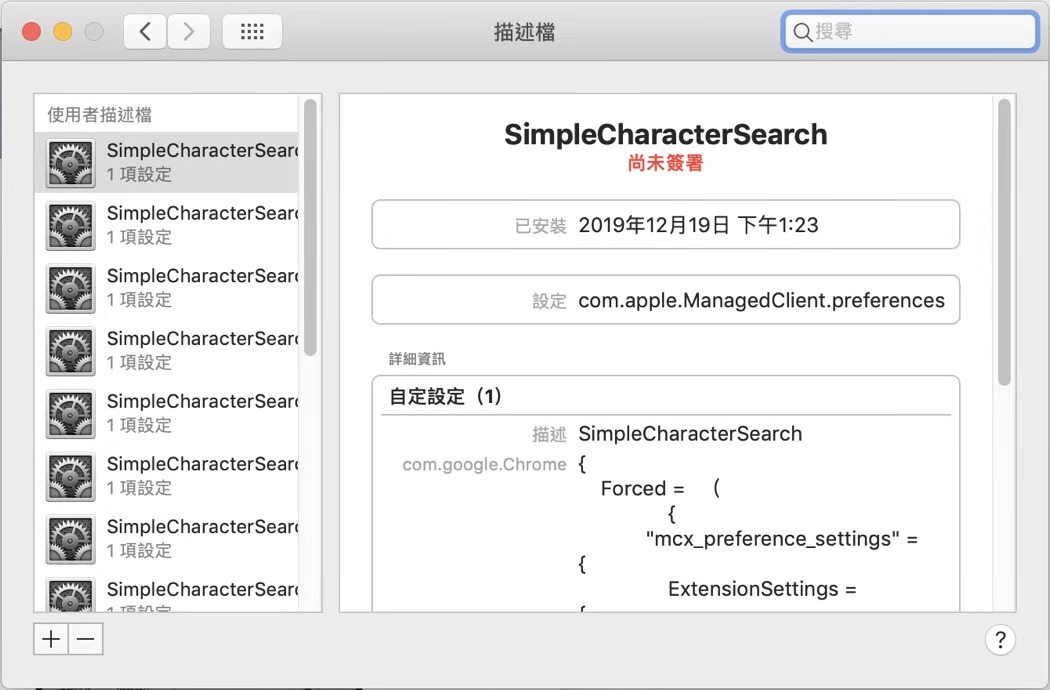This screenshot has height=690, width=1050.
Task: Click the Forced = line
Action: click(660, 488)
